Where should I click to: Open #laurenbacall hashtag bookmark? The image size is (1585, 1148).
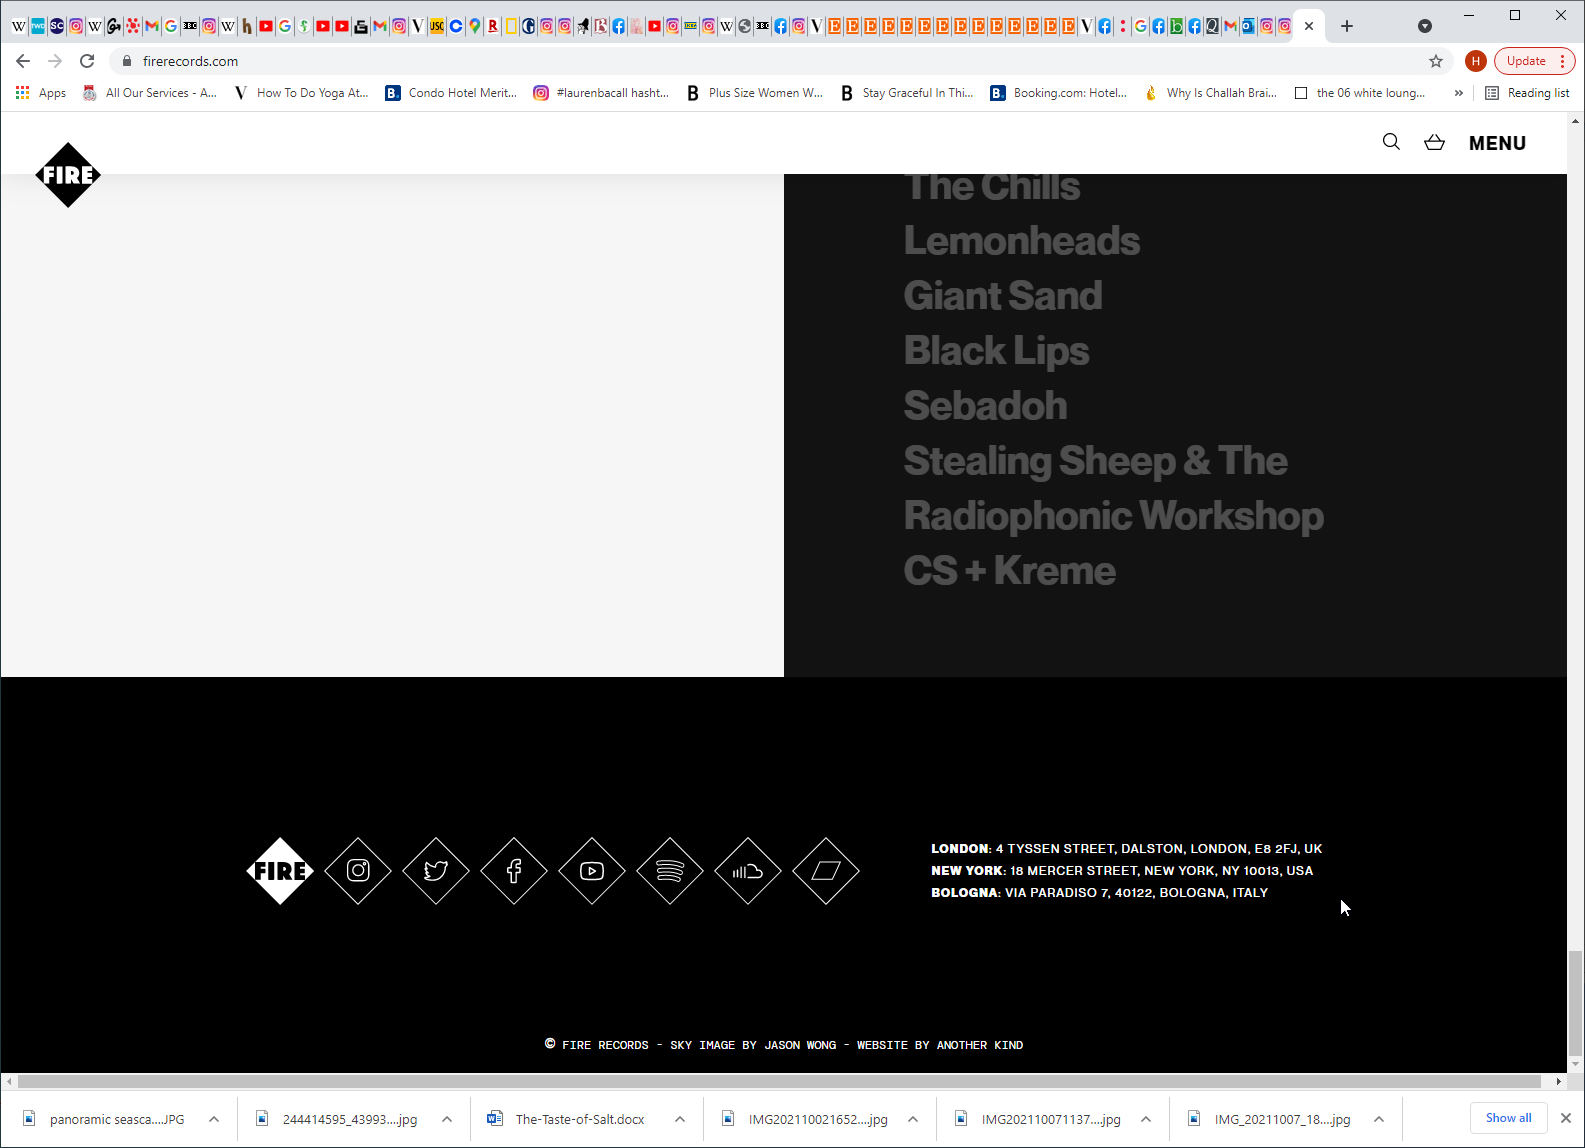pyautogui.click(x=601, y=93)
